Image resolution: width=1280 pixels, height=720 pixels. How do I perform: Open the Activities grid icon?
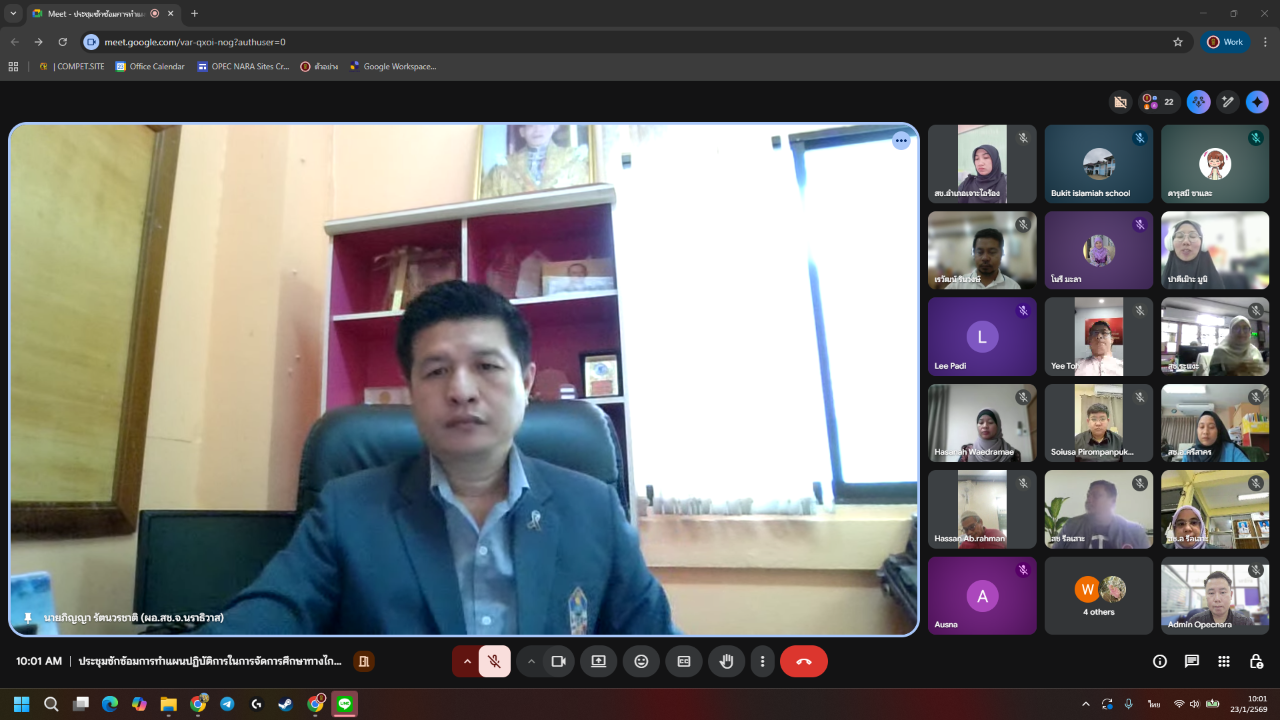pos(1224,661)
